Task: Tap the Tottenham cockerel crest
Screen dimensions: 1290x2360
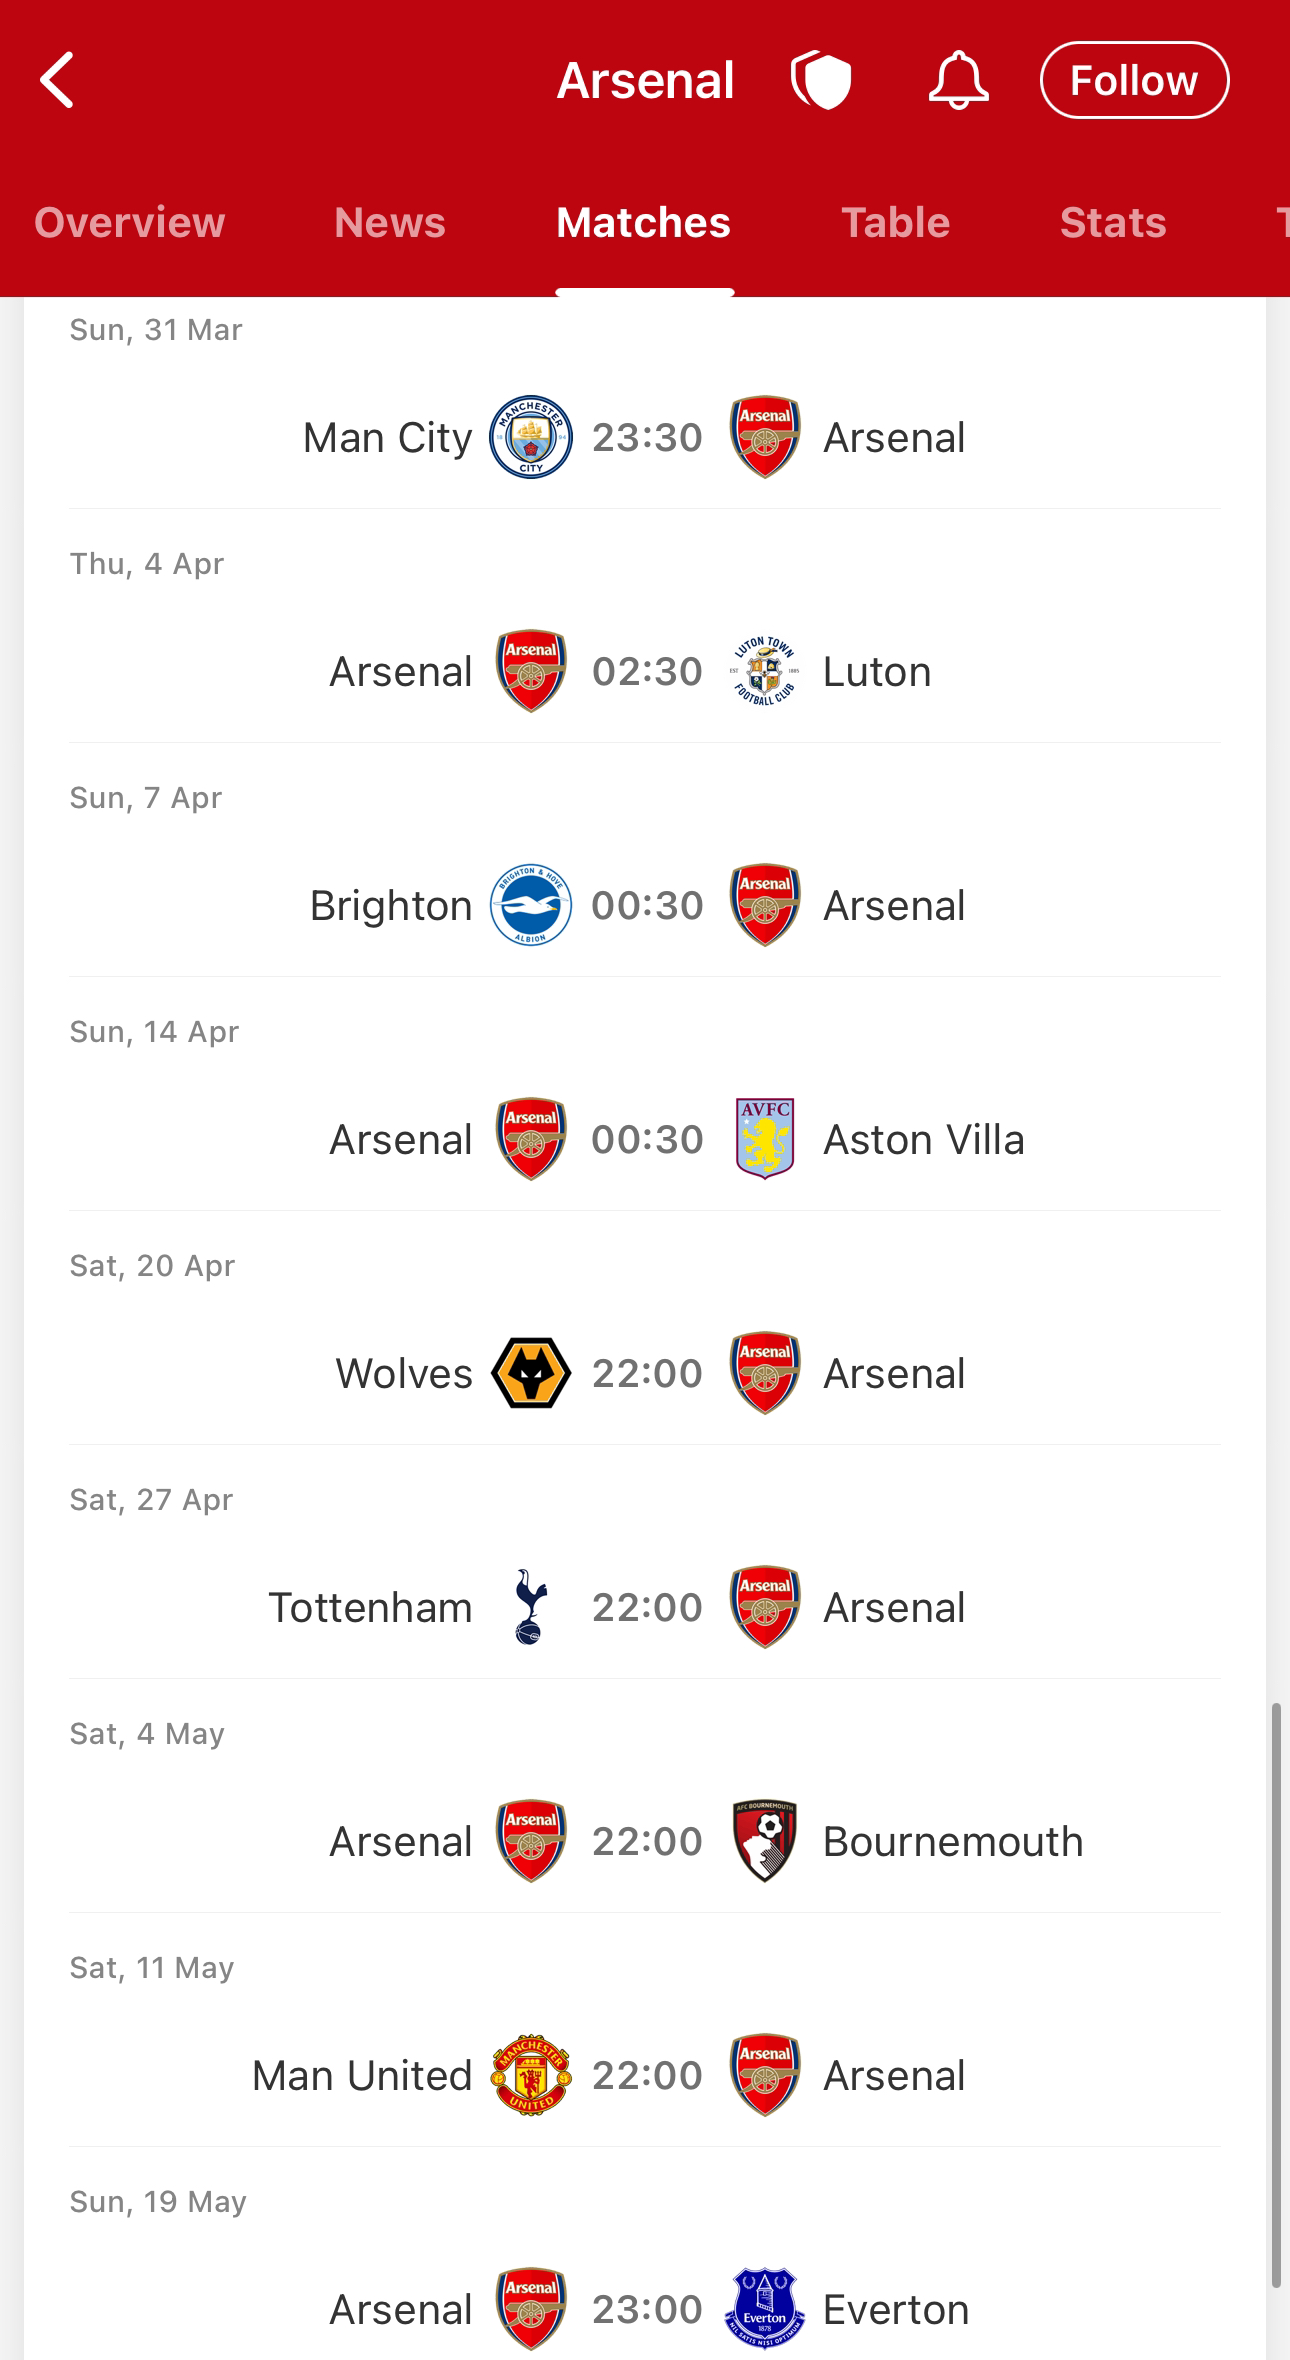Action: (530, 1607)
